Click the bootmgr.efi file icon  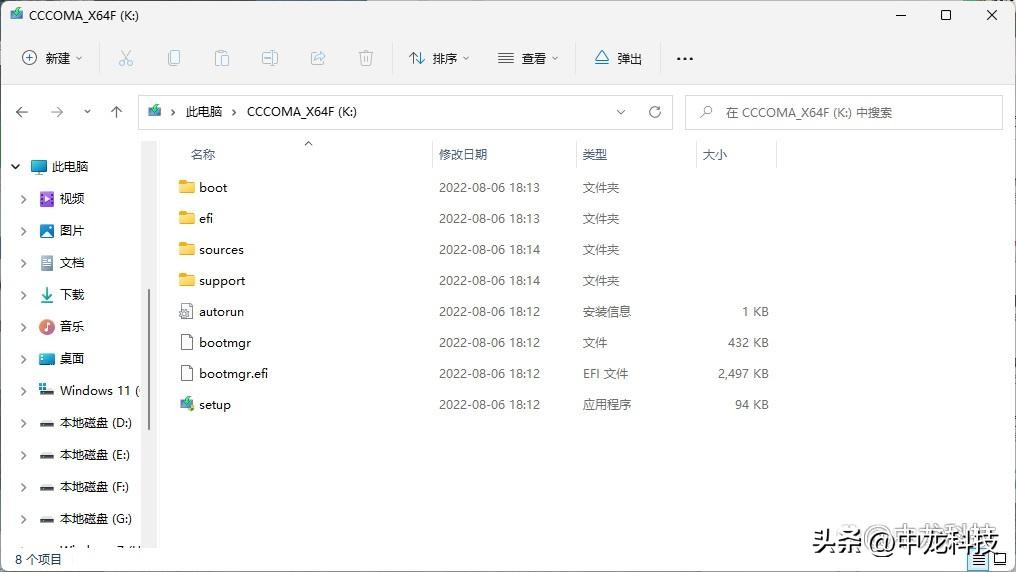click(x=187, y=373)
